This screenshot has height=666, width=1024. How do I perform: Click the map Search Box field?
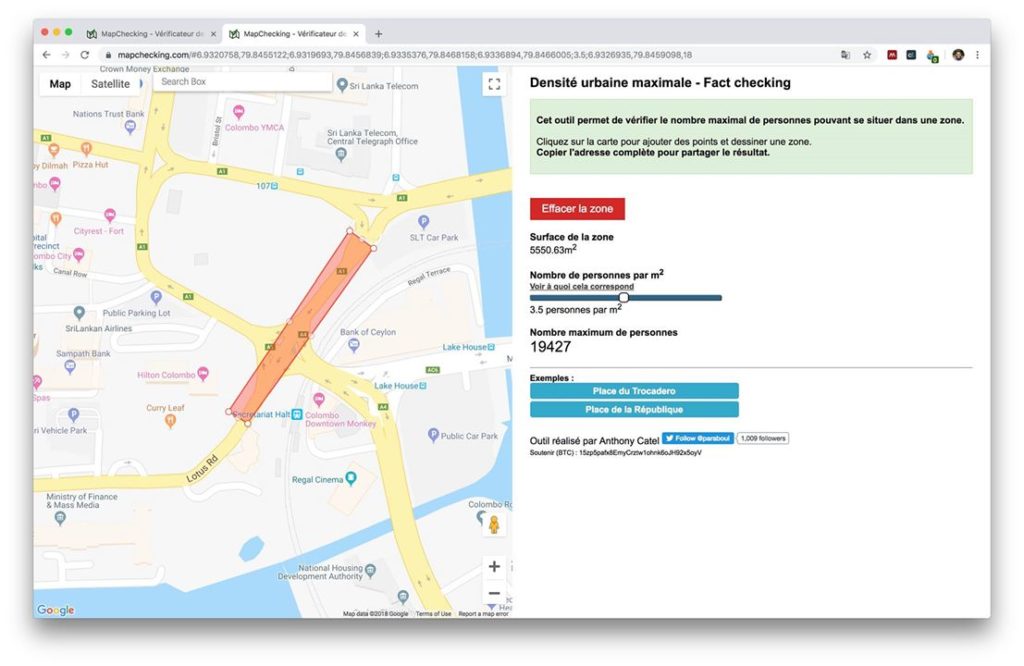[x=242, y=82]
